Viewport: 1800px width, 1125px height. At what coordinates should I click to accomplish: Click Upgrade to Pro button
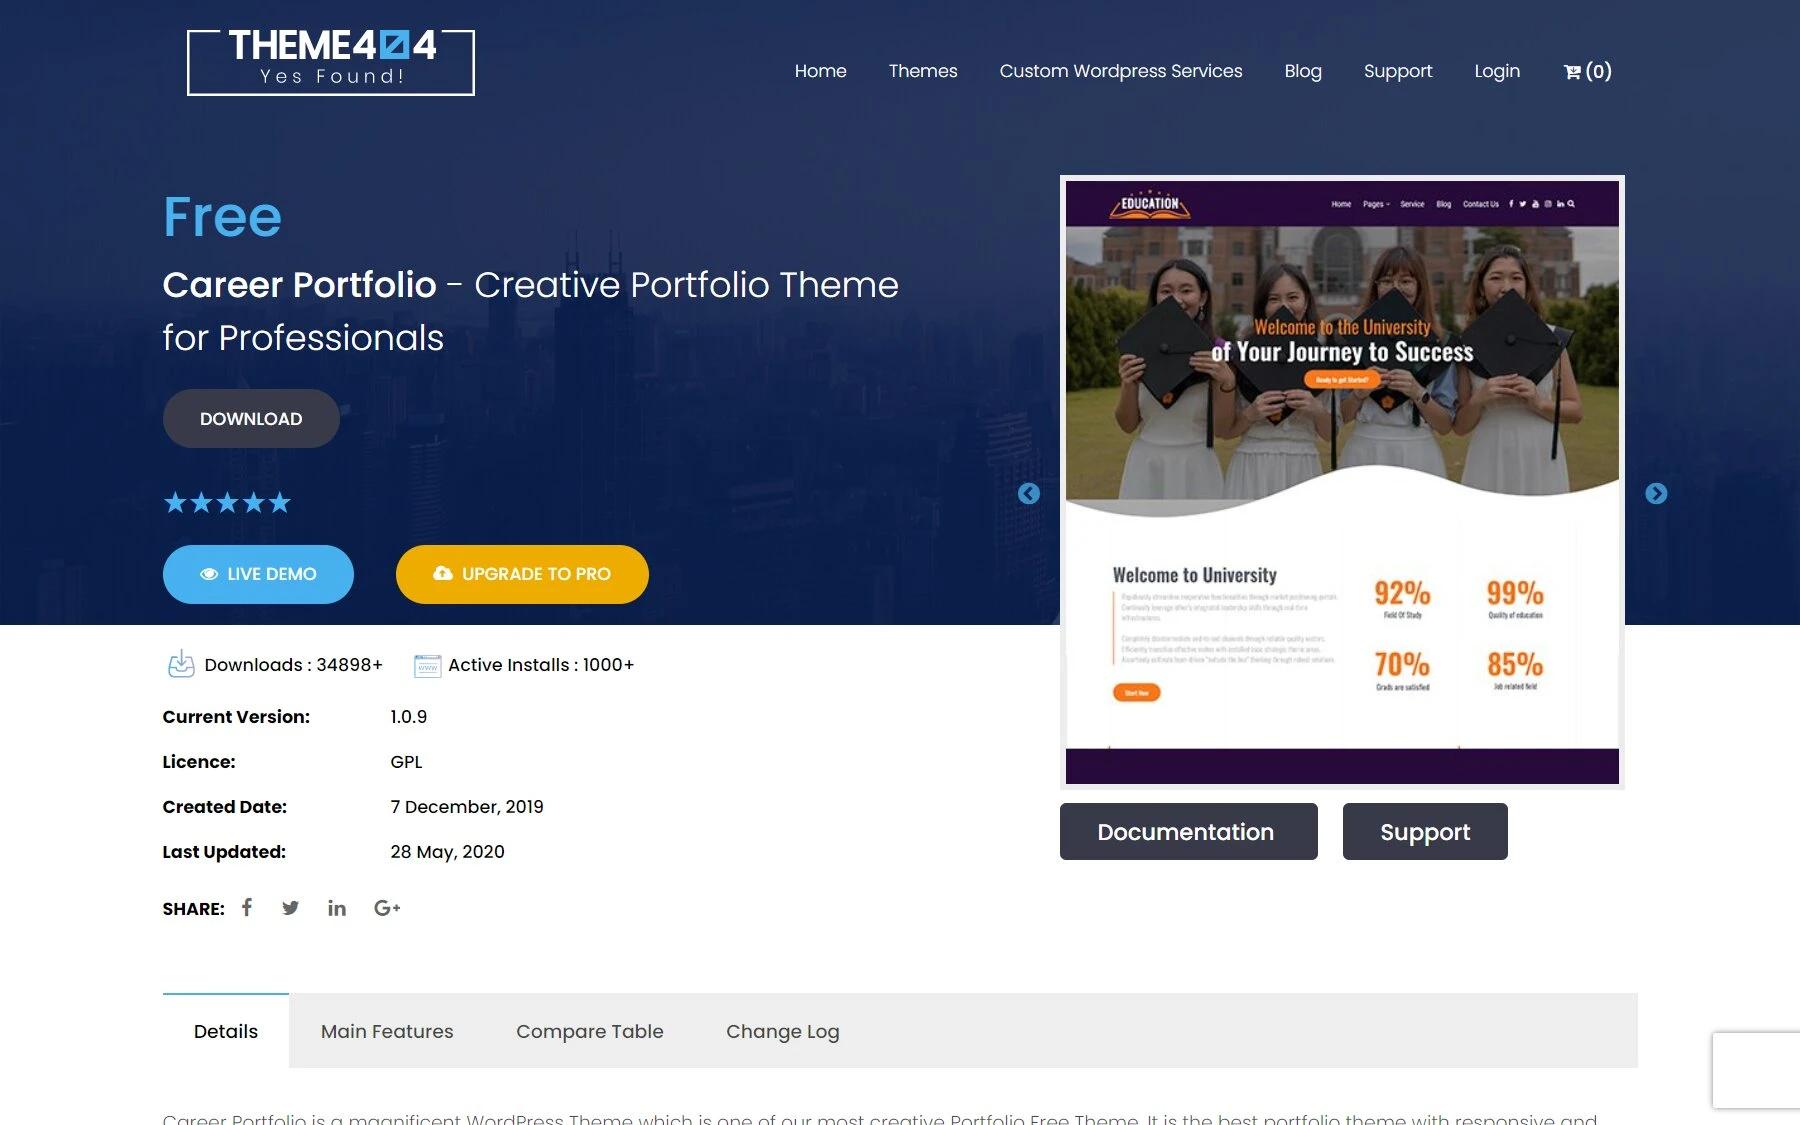522,574
